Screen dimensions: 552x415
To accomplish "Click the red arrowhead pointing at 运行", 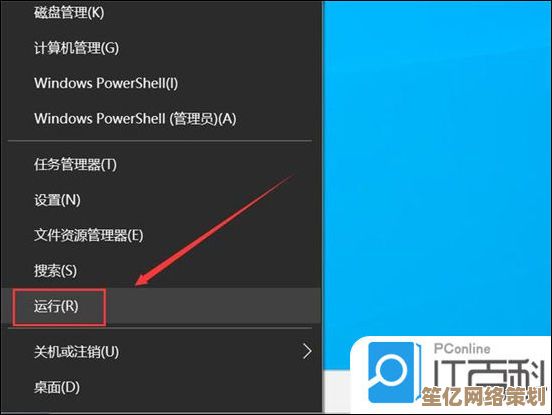I will tap(144, 279).
